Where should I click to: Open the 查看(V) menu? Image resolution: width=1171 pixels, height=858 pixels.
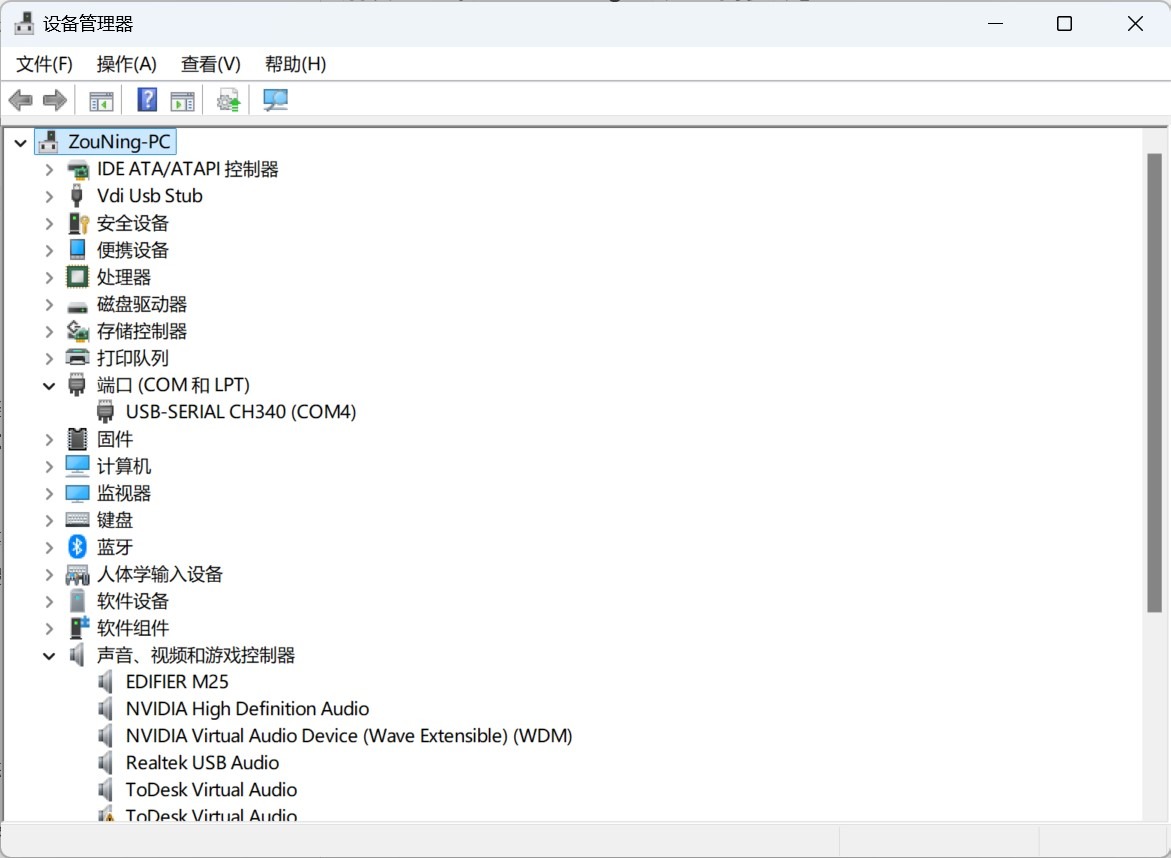[211, 64]
